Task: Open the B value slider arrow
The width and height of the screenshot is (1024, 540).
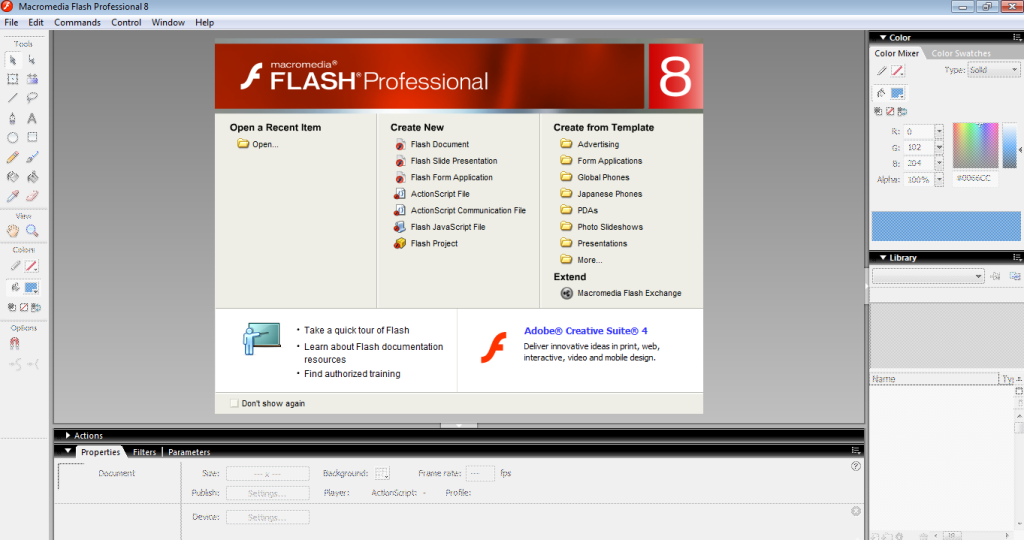Action: (x=939, y=163)
